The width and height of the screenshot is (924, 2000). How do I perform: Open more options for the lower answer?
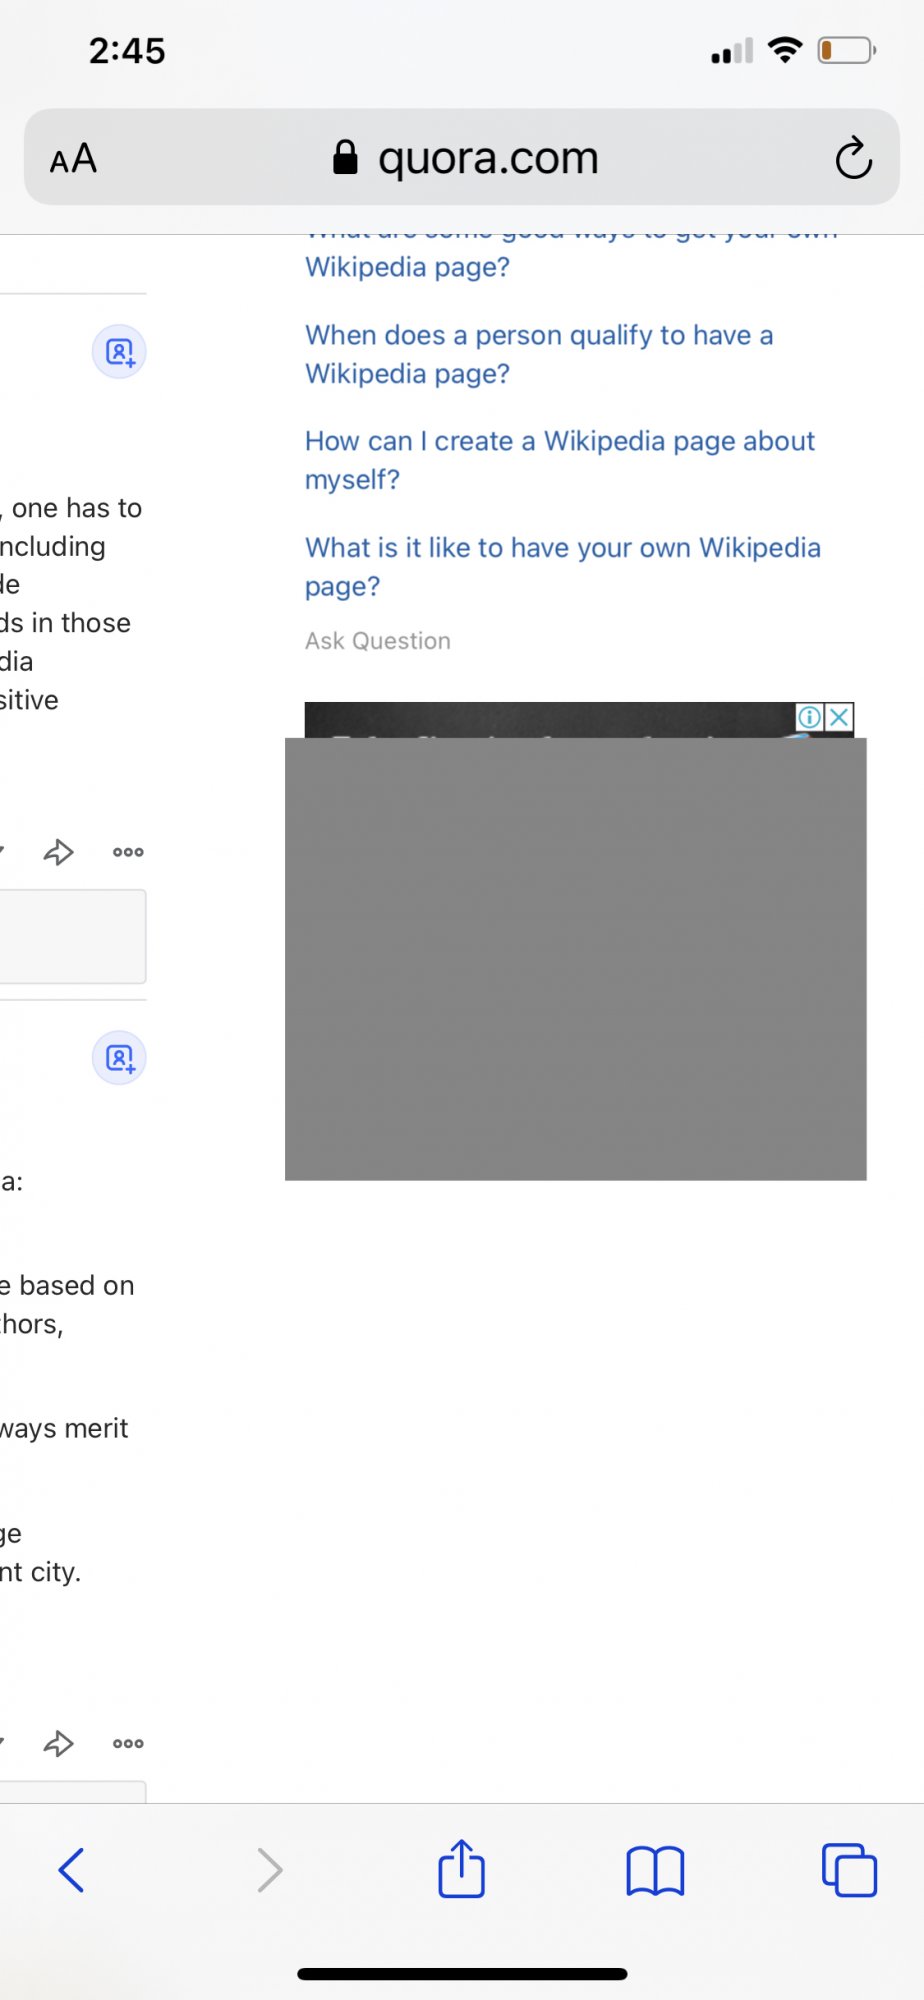(128, 1743)
